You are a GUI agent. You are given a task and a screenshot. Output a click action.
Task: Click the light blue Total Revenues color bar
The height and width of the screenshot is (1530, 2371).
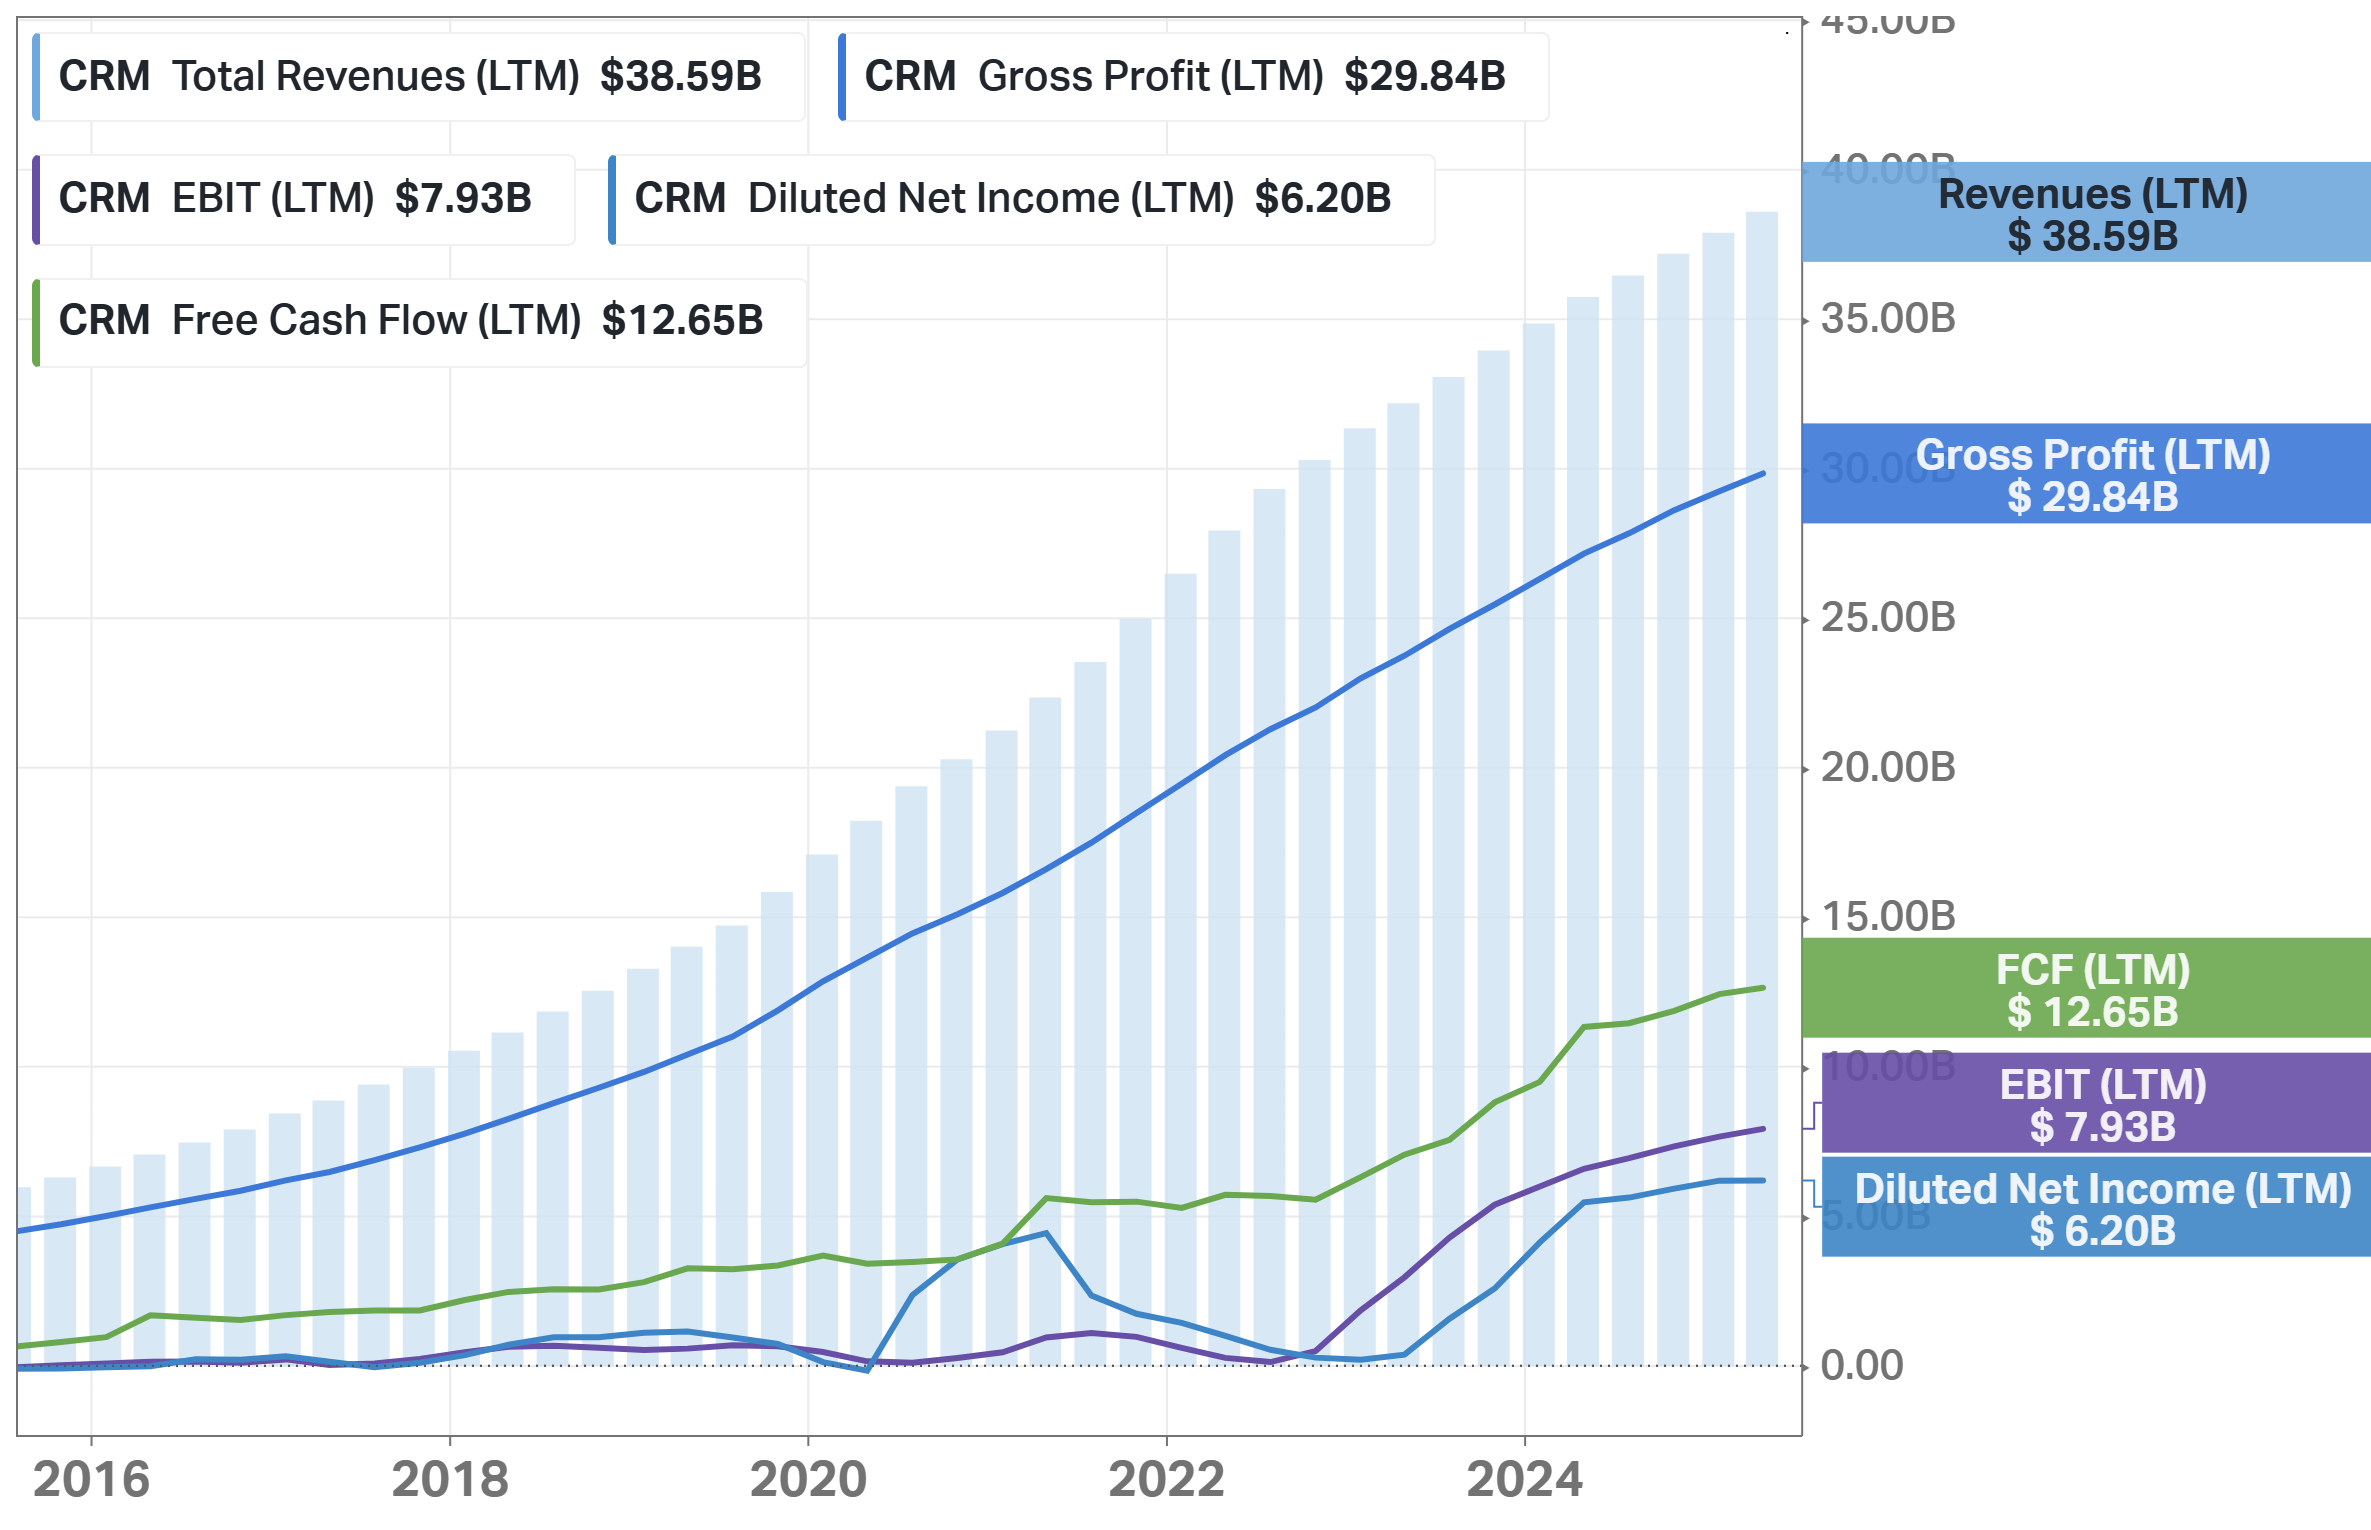tap(36, 77)
